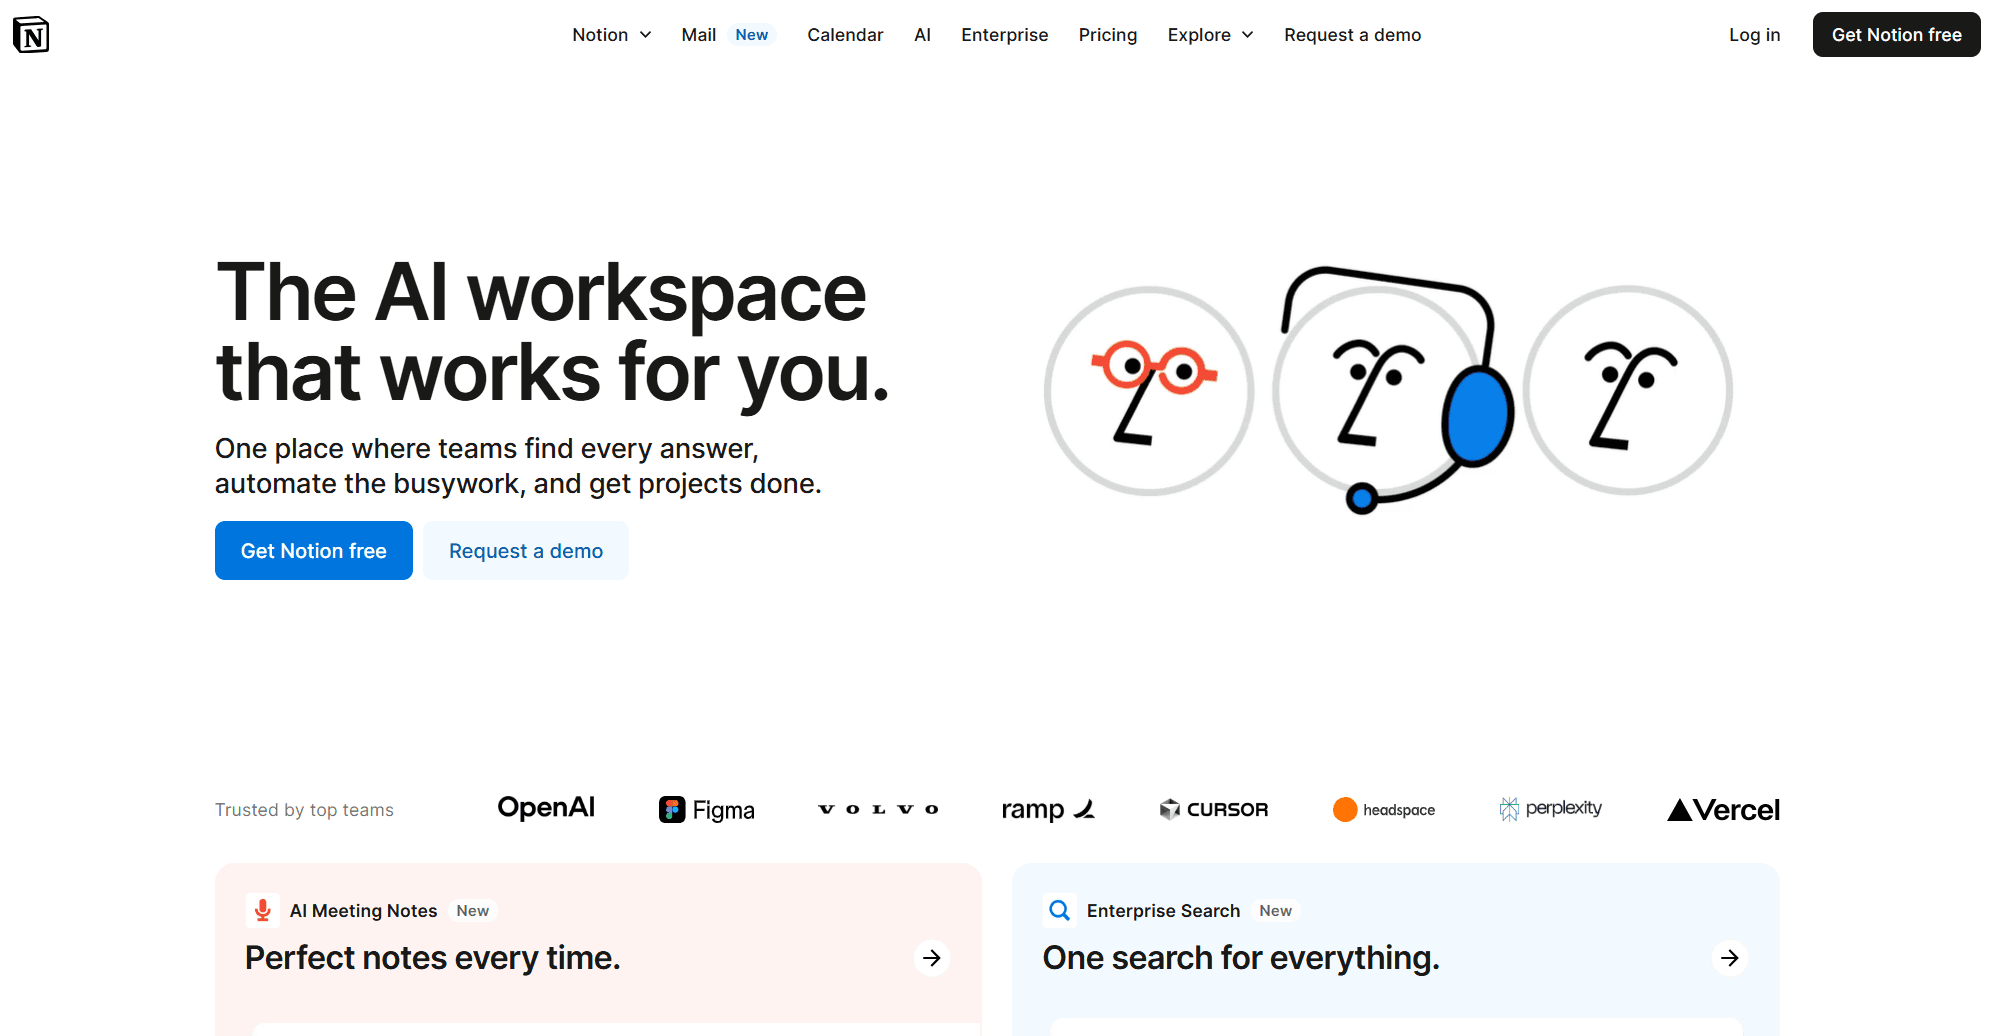This screenshot has height=1036, width=1992.
Task: Click the black Get Notion free button
Action: (x=1896, y=35)
